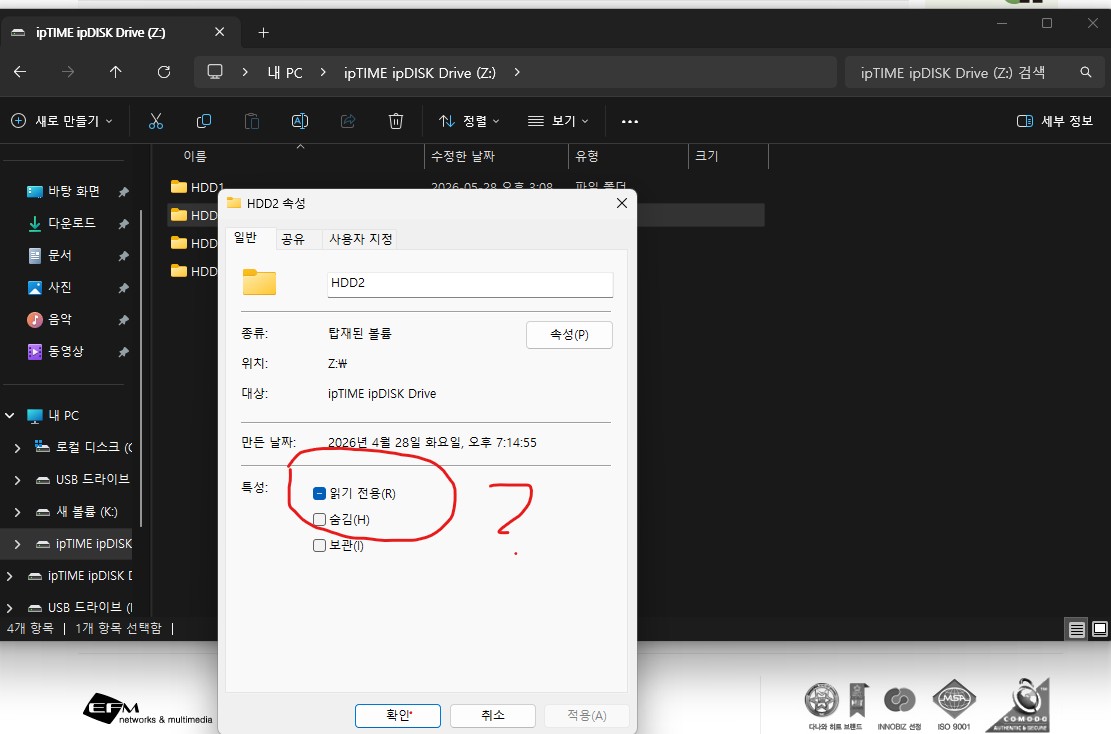Switch to details list view icon
This screenshot has height=734, width=1111.
click(x=1077, y=629)
